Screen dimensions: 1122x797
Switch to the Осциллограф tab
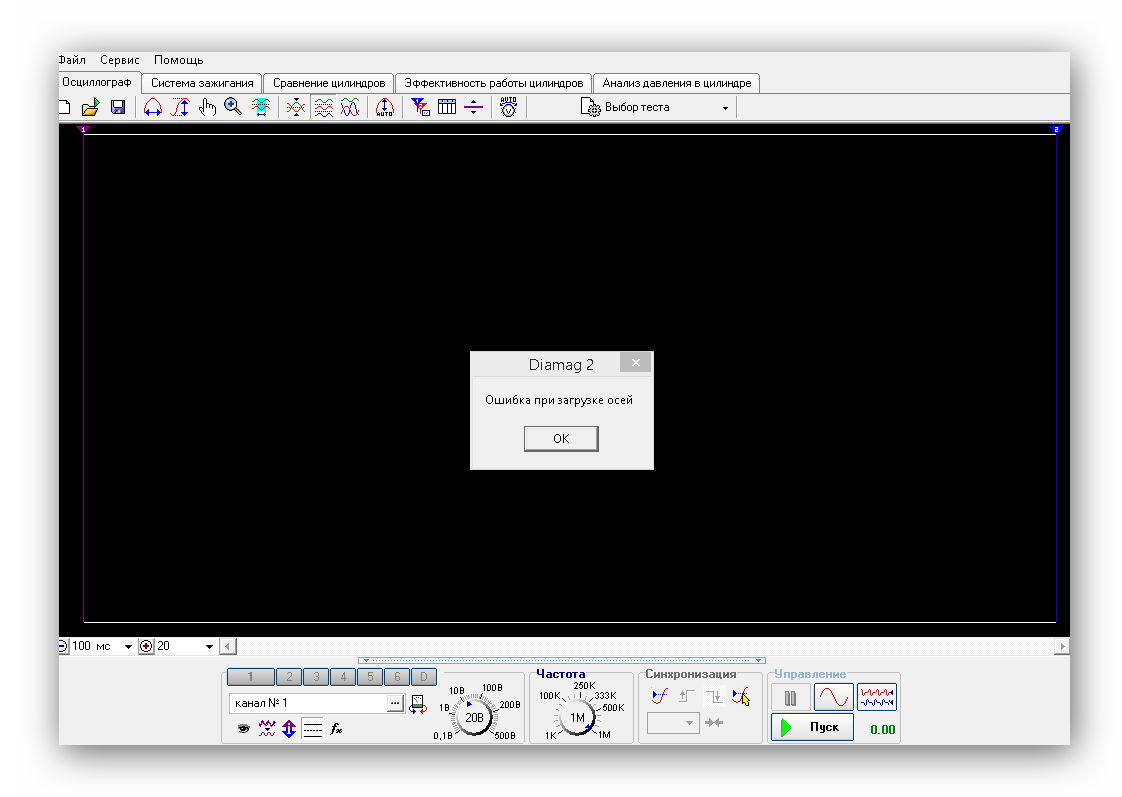click(x=97, y=82)
